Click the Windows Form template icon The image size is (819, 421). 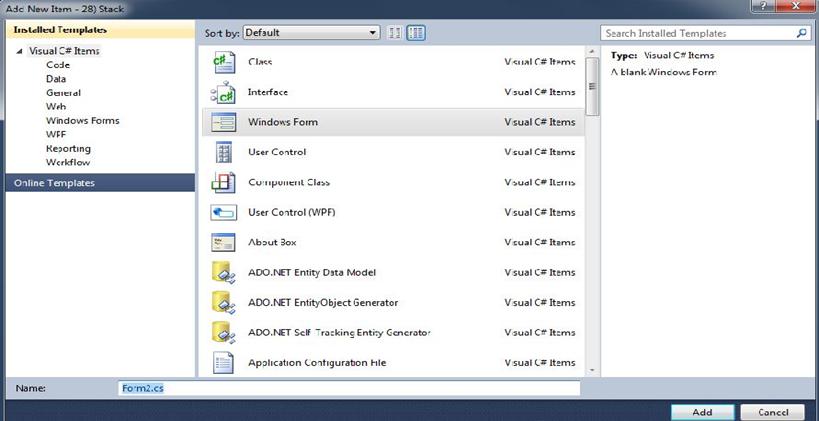coord(222,122)
